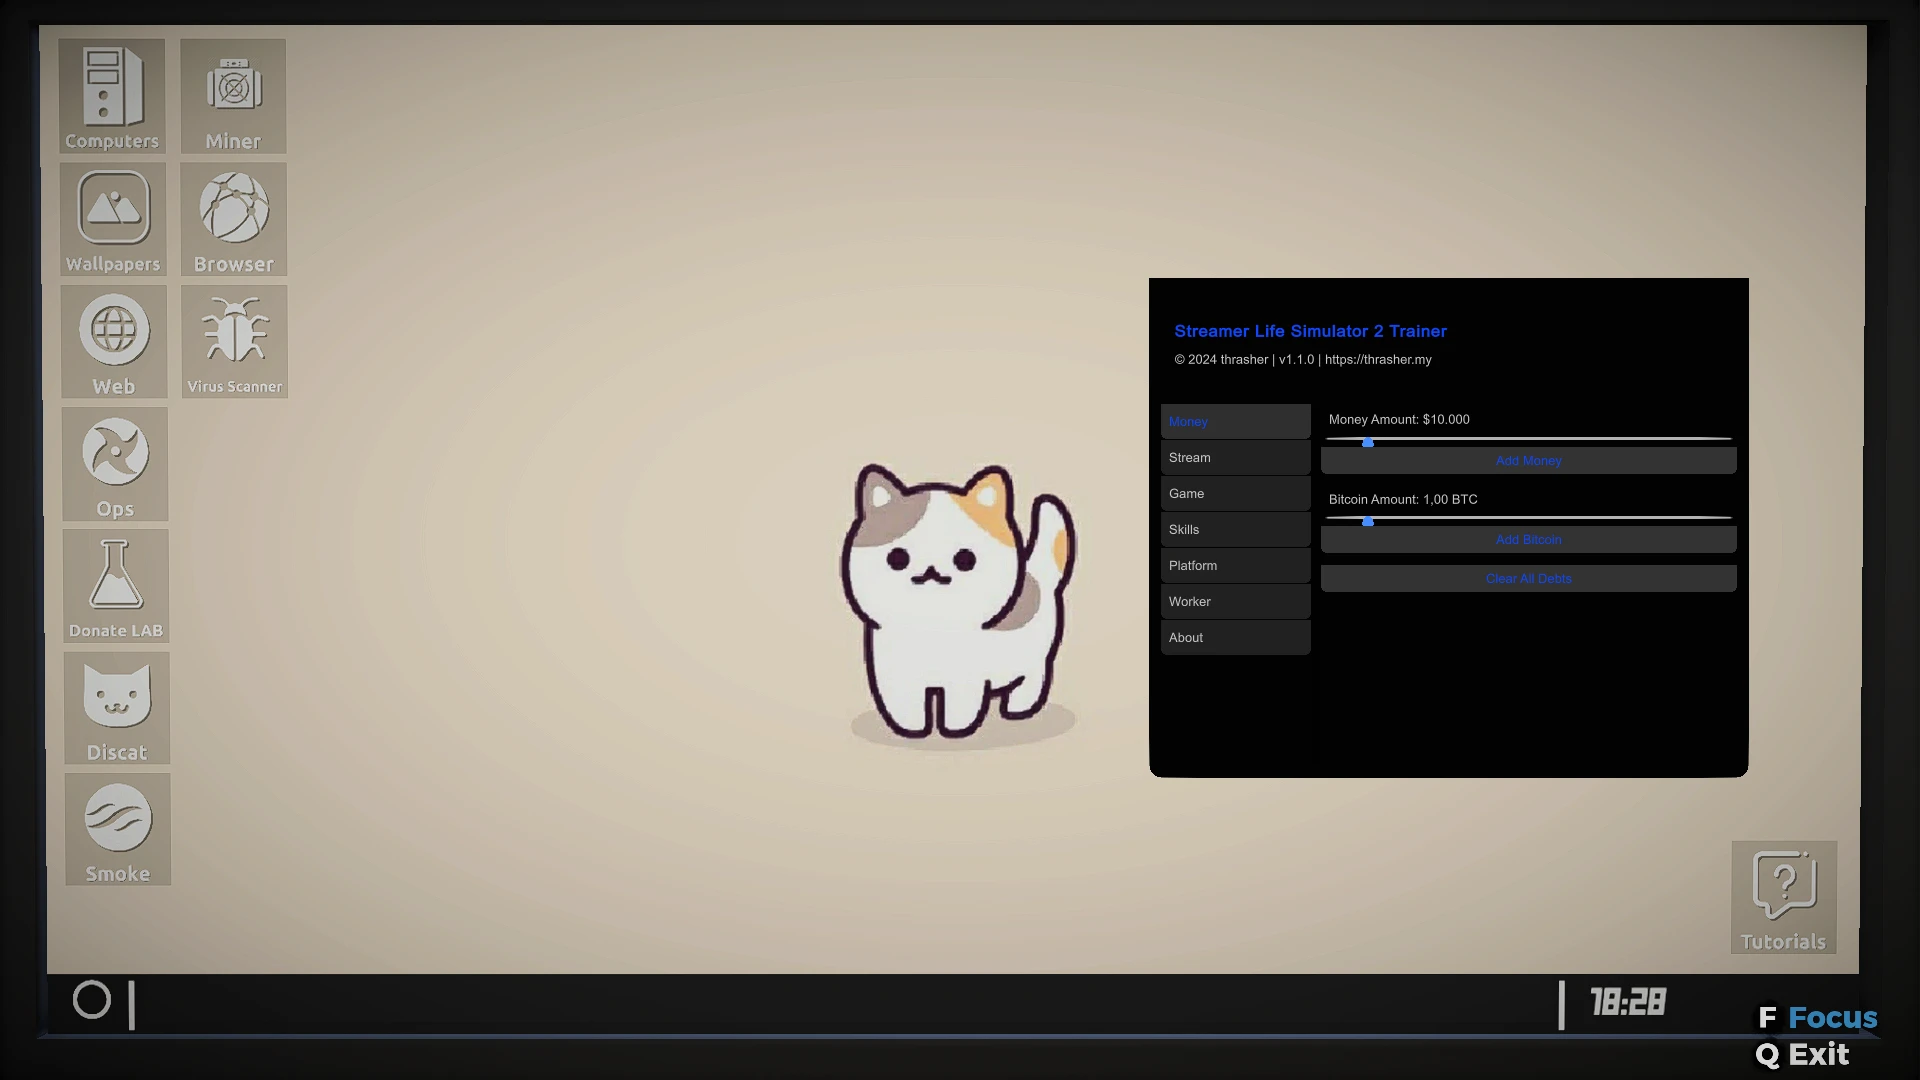Click the Money Amount slider handle
The image size is (1920, 1080).
point(1368,442)
